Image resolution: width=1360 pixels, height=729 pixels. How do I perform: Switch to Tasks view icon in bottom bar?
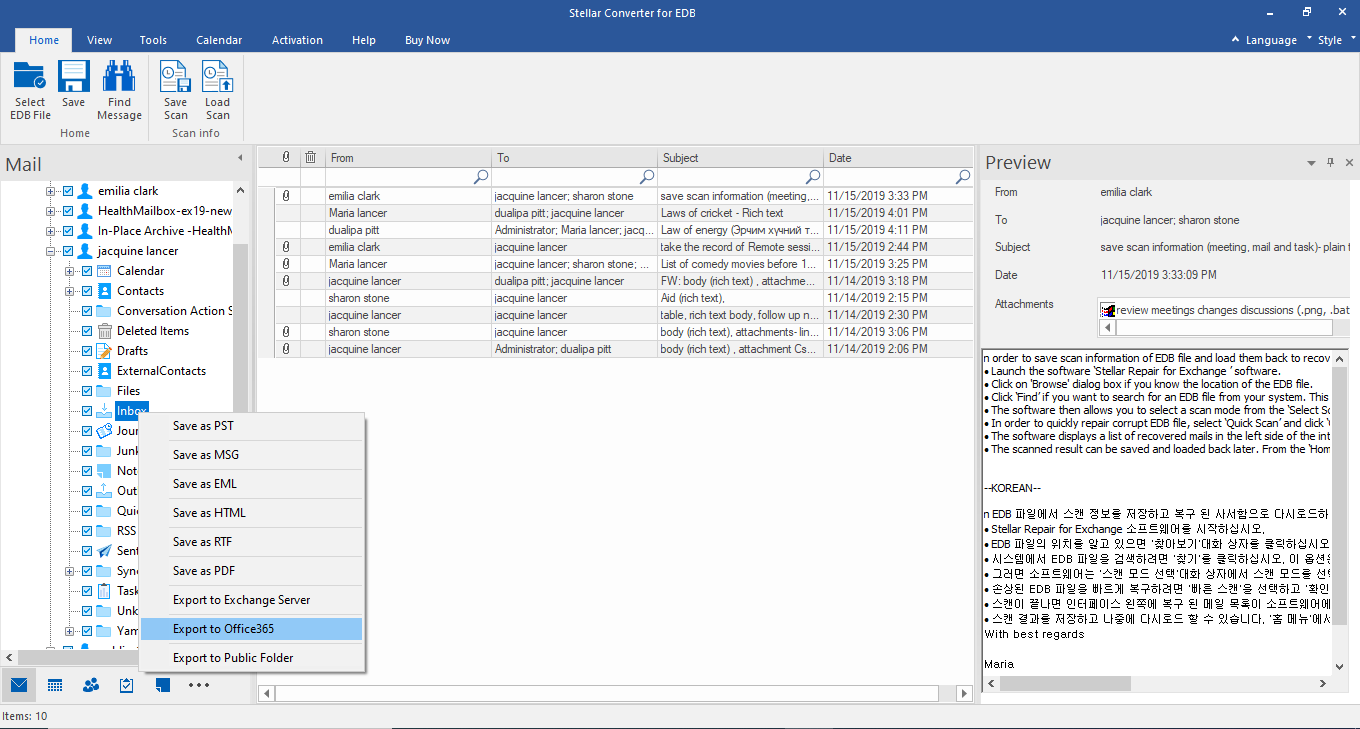point(127,685)
